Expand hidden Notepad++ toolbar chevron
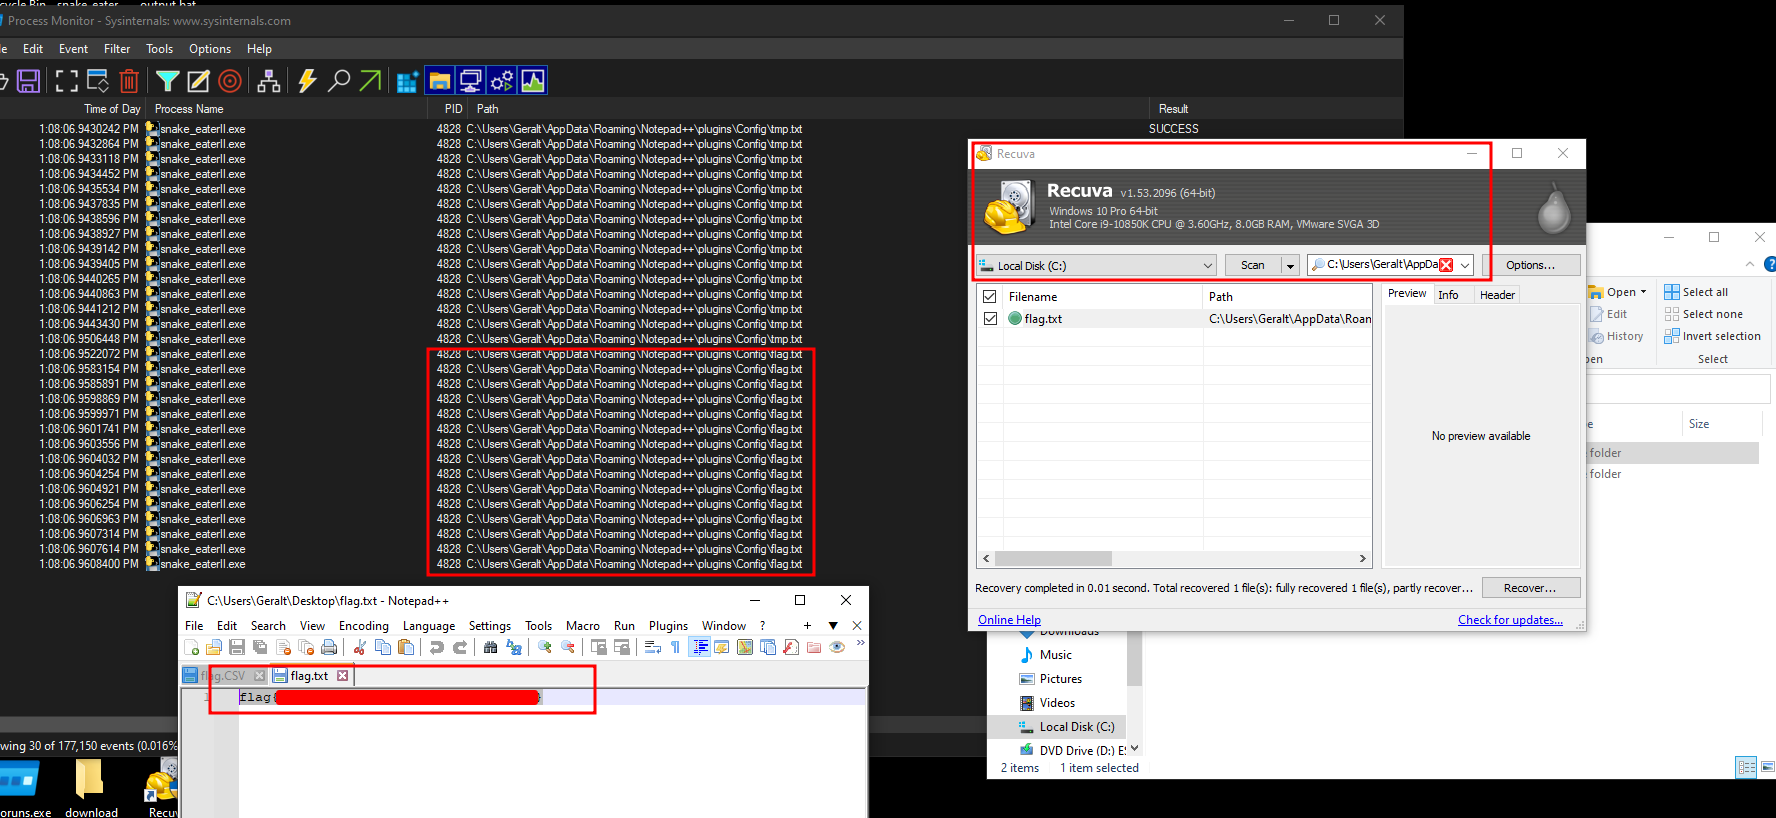Screen dimensions: 1776x818 coord(860,643)
